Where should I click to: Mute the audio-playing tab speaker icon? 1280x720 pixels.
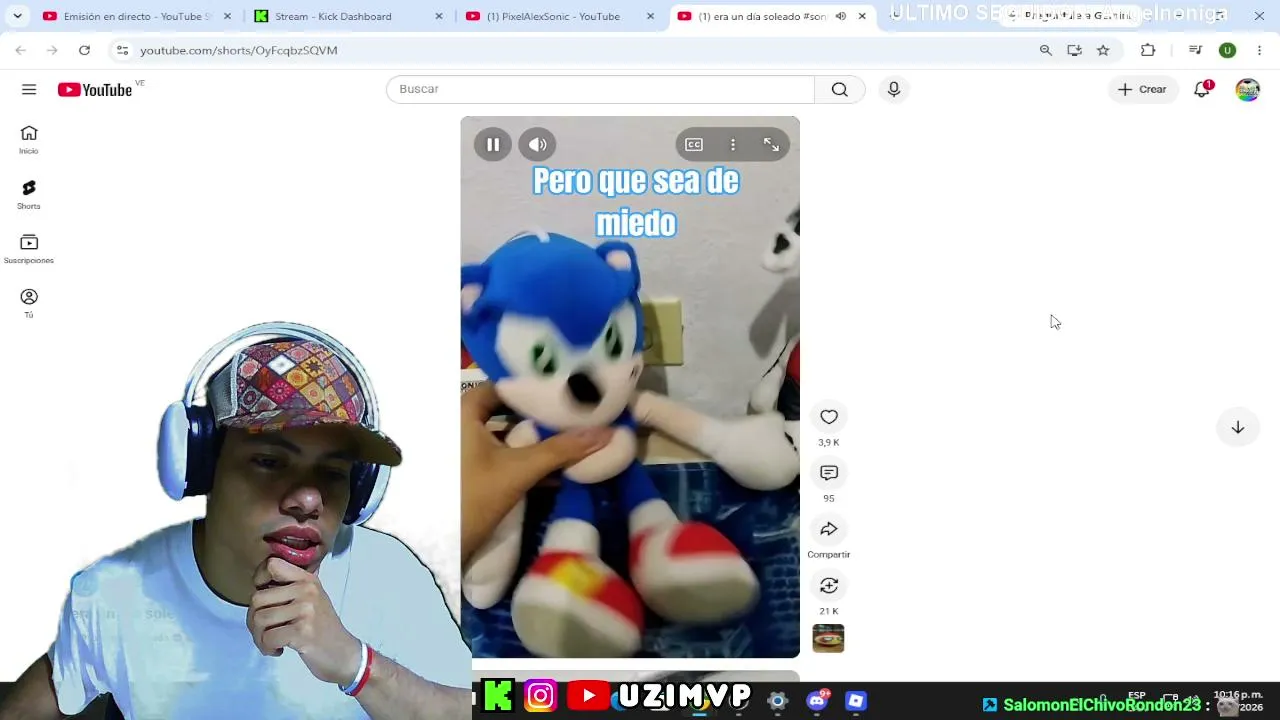pyautogui.click(x=840, y=16)
